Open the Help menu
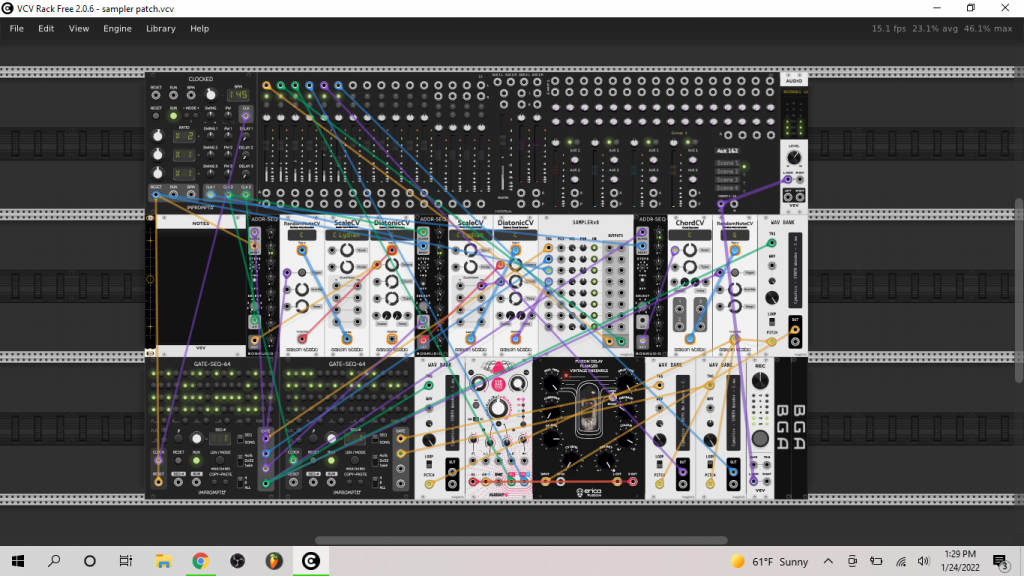The width and height of the screenshot is (1024, 576). [x=199, y=29]
